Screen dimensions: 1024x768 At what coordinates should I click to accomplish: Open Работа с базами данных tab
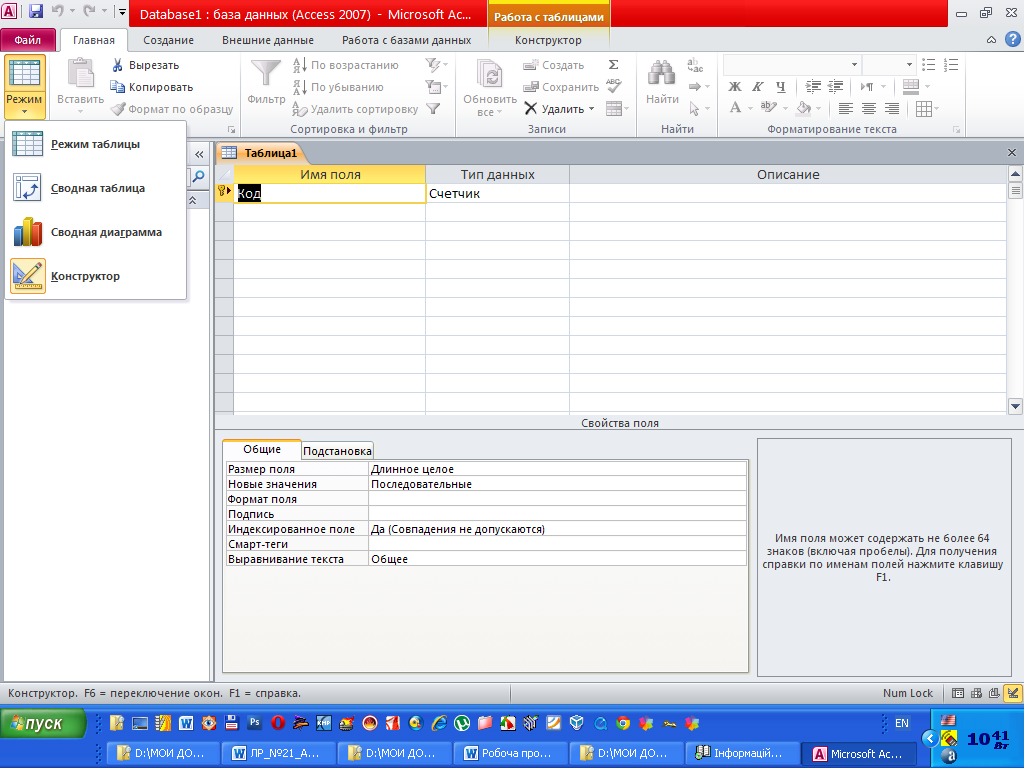click(x=406, y=40)
